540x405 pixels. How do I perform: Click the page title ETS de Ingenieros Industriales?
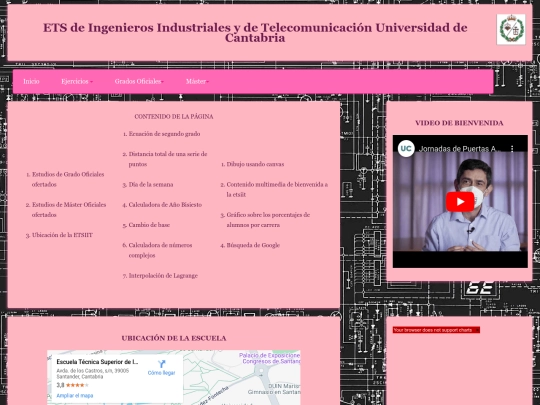tap(255, 32)
